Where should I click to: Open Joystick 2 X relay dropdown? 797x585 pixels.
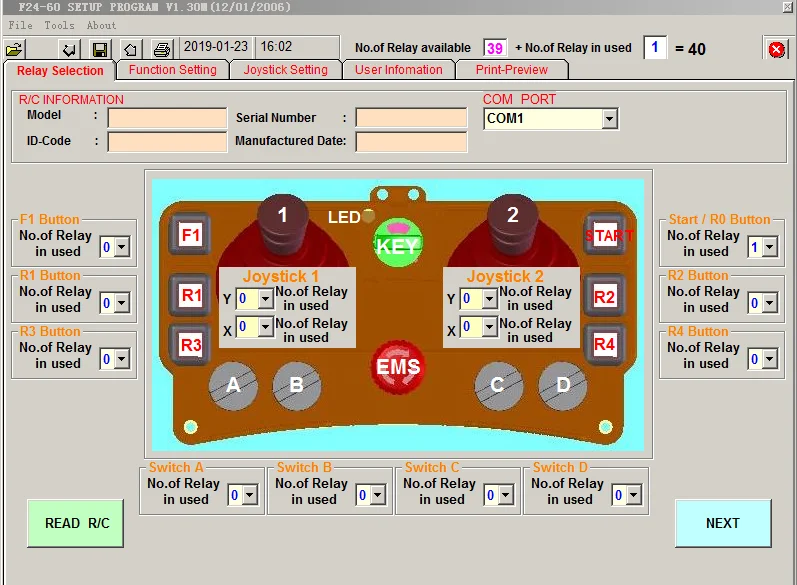coord(489,327)
